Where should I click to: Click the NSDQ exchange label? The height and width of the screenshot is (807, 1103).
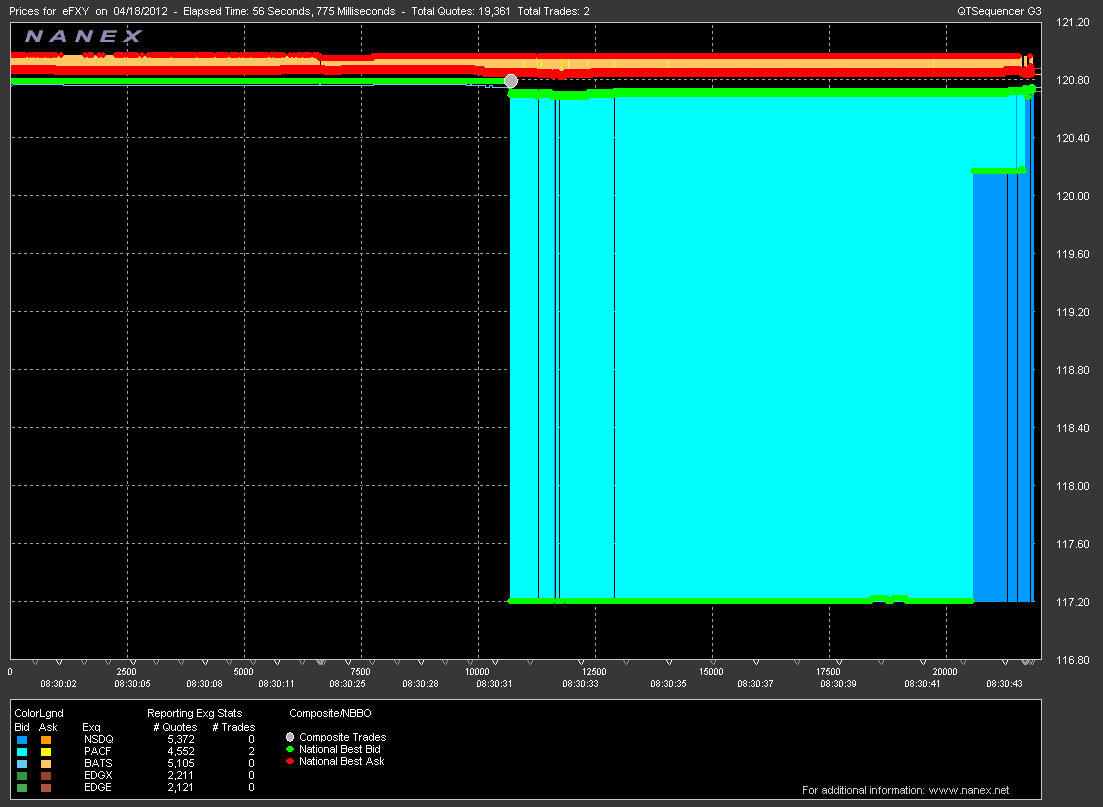pos(98,739)
